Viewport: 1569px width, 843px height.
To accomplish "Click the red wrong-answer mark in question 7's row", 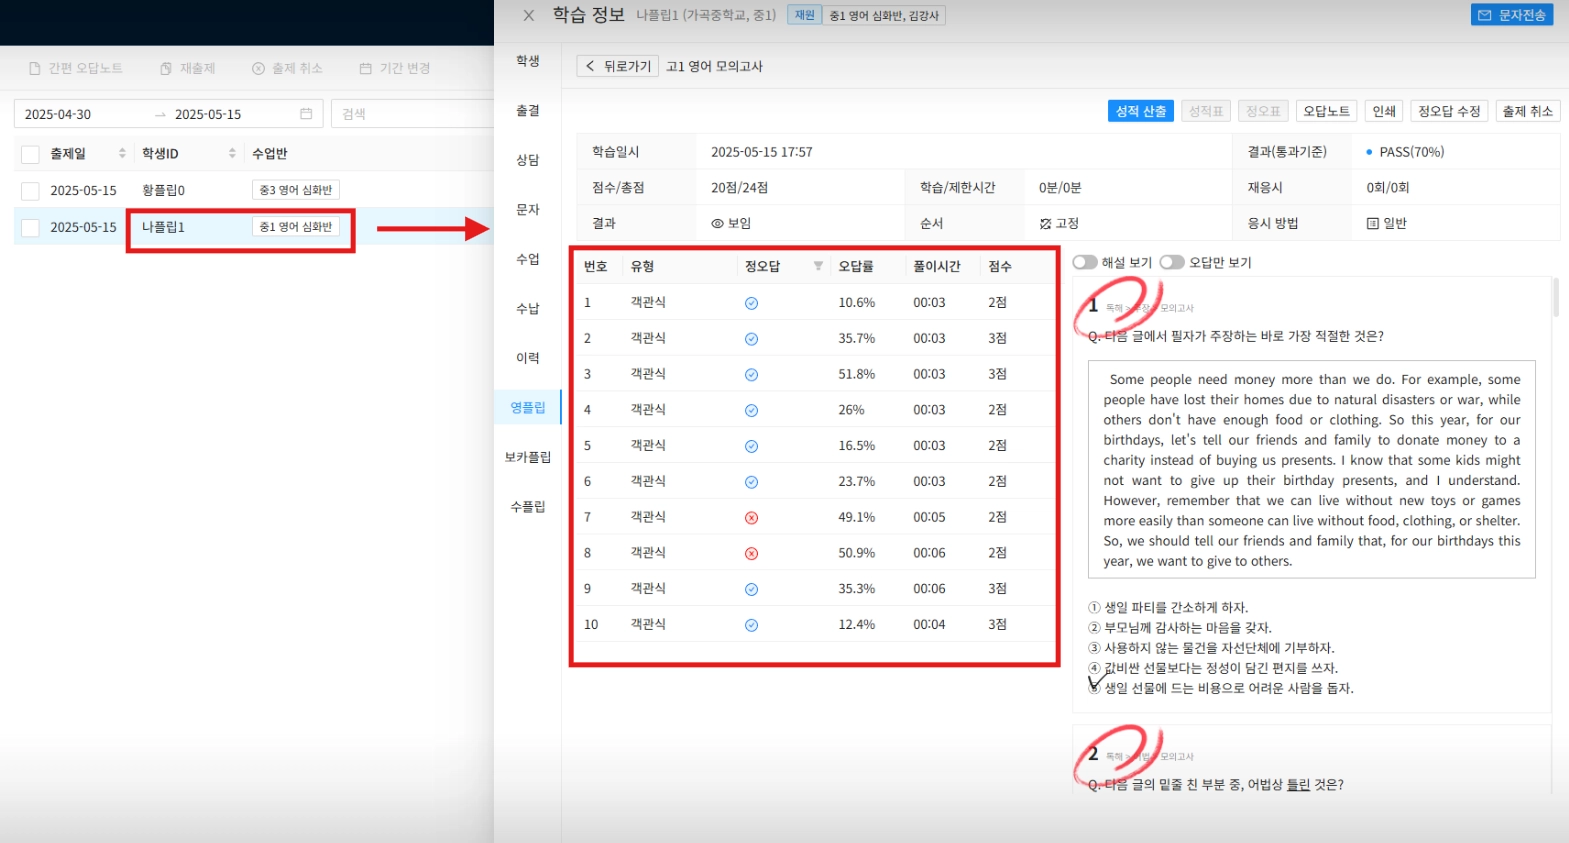I will pyautogui.click(x=751, y=518).
